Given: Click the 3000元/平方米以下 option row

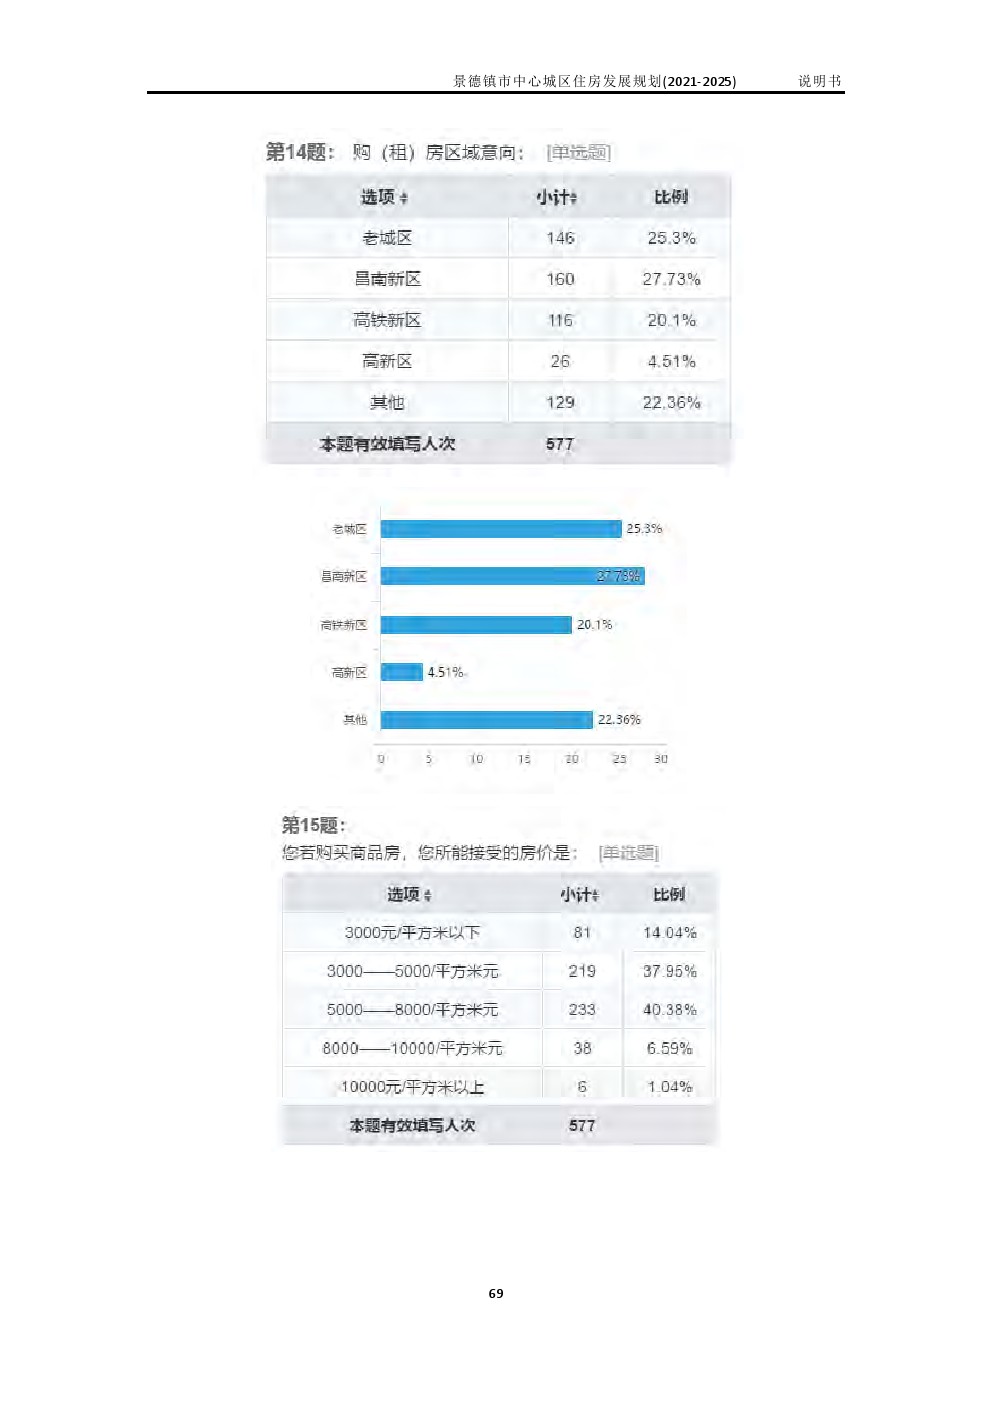Looking at the screenshot, I should click(412, 933).
